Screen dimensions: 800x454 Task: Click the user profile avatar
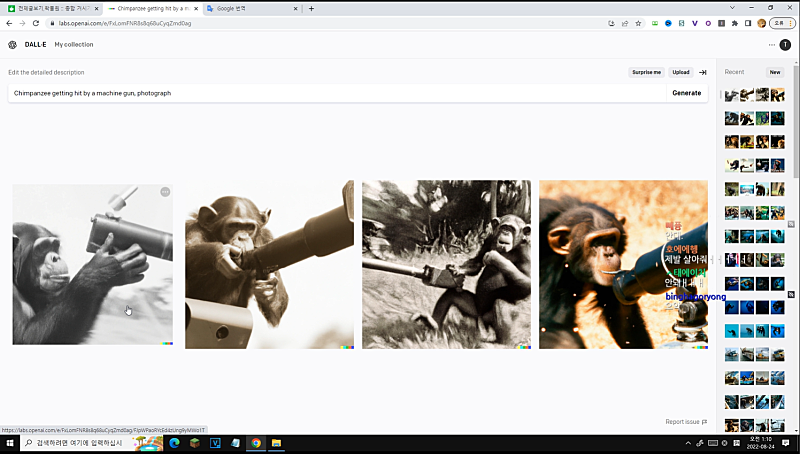pos(785,45)
